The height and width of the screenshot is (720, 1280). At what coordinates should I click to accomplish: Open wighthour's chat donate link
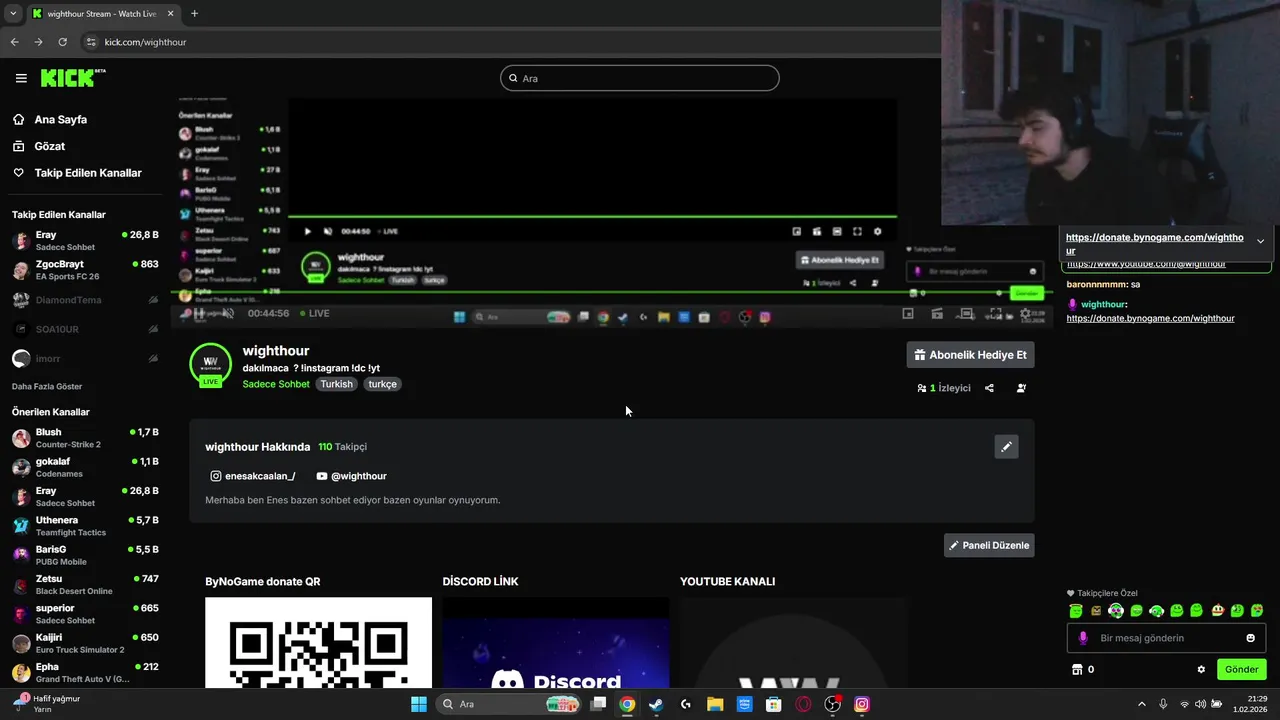coord(1150,318)
